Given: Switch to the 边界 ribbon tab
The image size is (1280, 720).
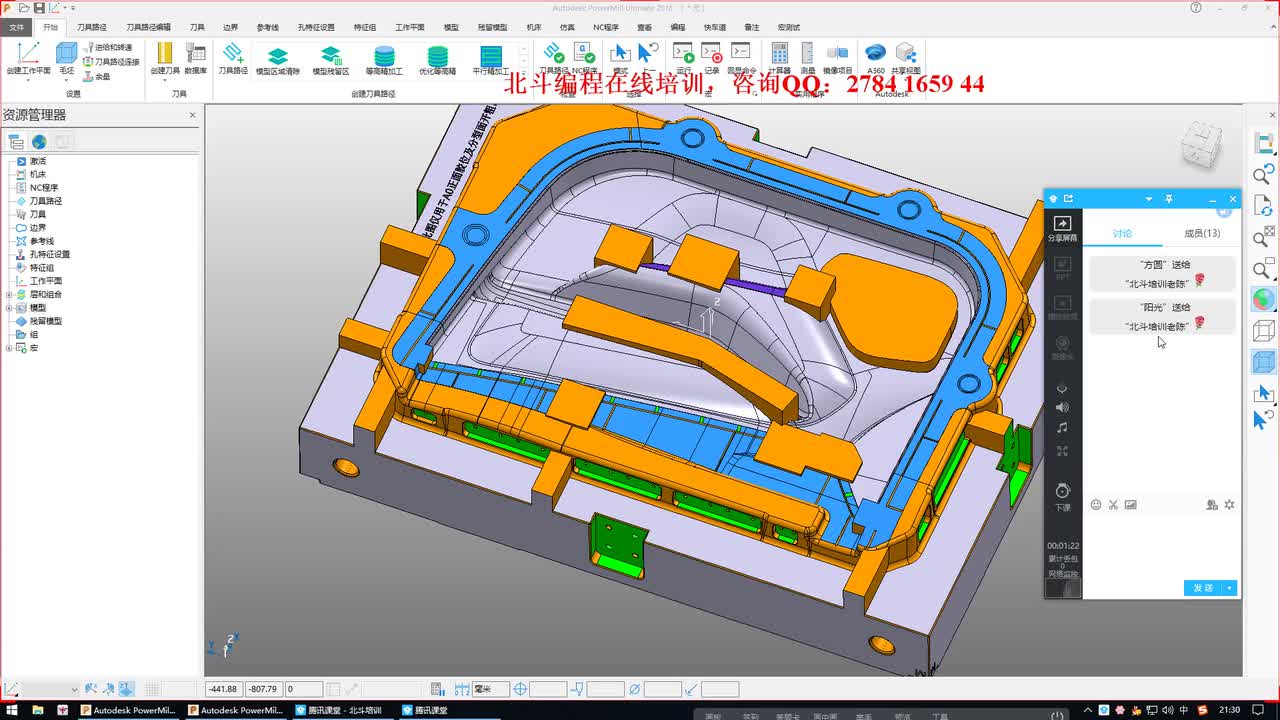Looking at the screenshot, I should click(231, 27).
